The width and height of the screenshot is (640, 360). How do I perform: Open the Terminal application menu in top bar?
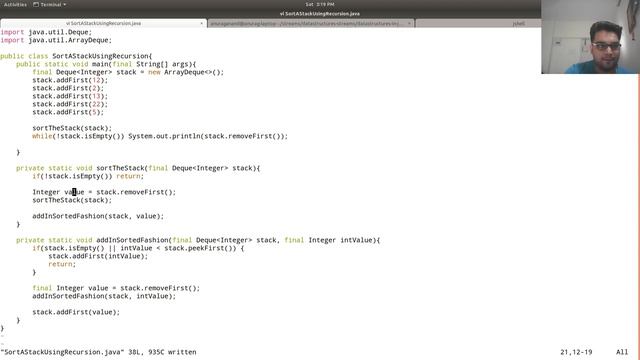coord(49,4)
